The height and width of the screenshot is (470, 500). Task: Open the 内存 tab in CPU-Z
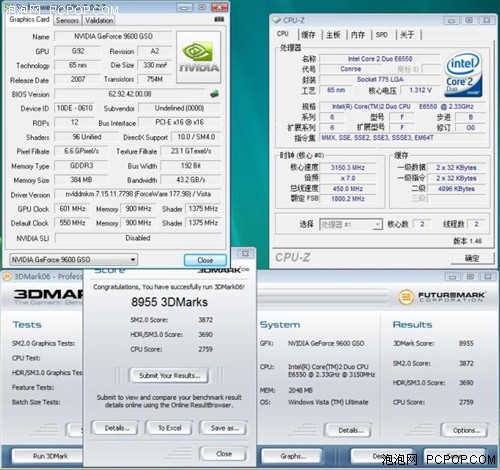pos(358,34)
